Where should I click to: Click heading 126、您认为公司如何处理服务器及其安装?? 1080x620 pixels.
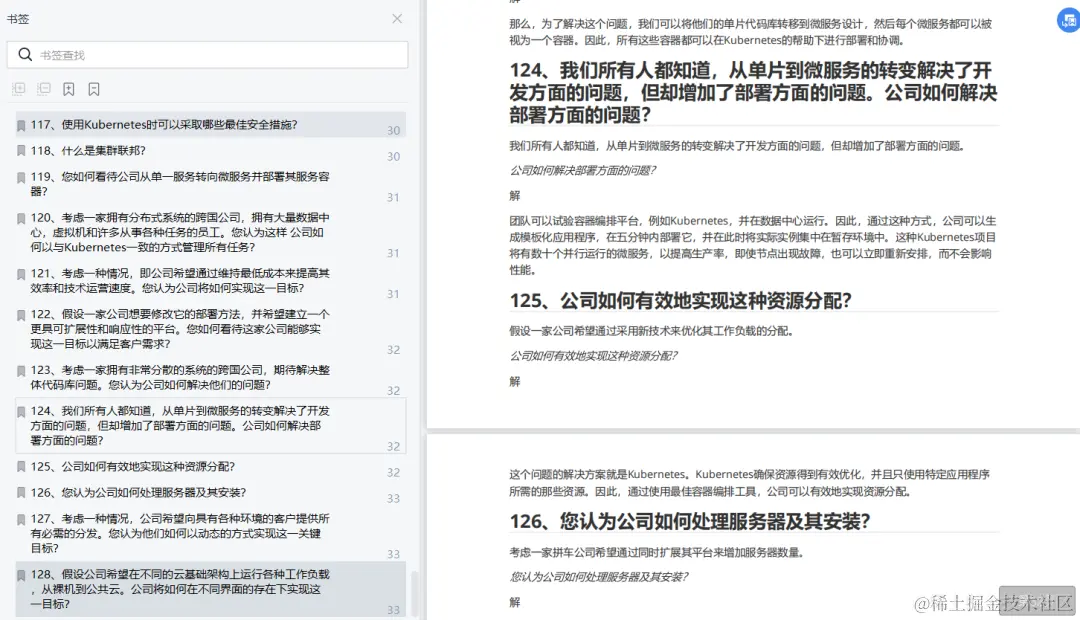pos(689,521)
